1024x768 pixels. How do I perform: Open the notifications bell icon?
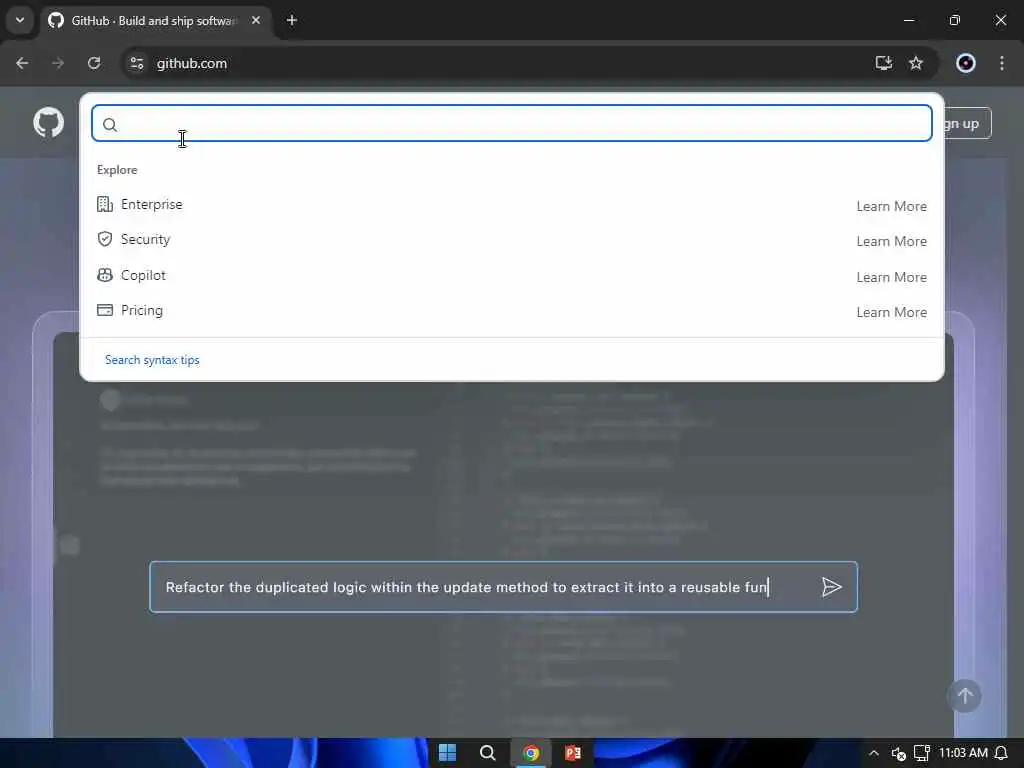click(x=1001, y=753)
